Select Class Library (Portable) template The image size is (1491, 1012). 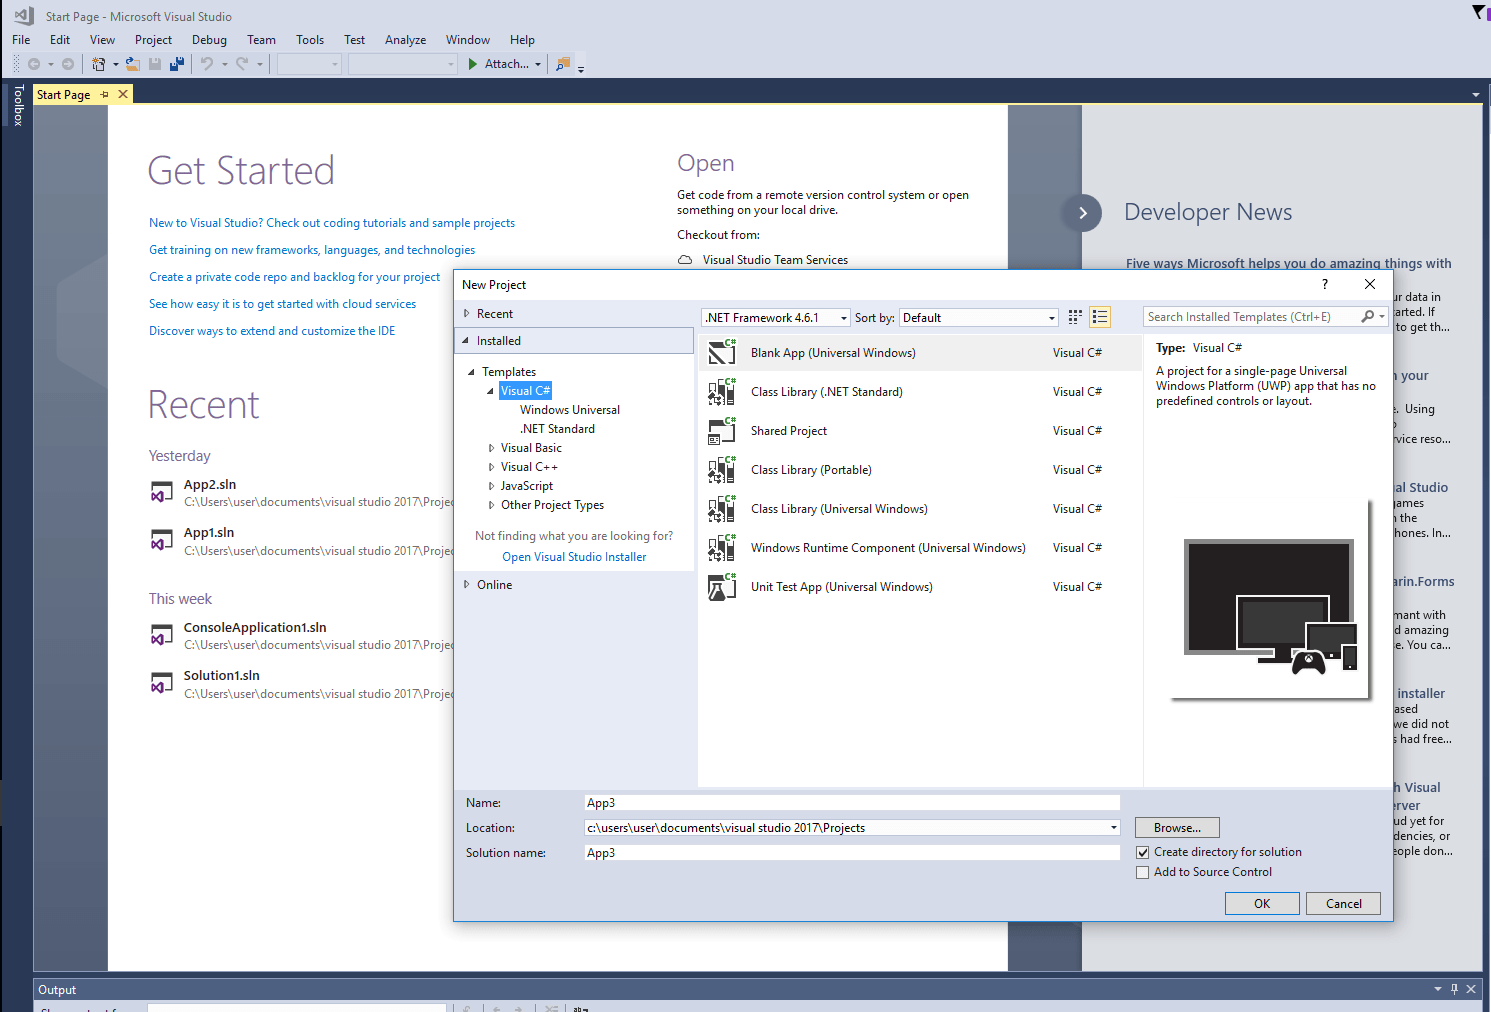click(x=920, y=470)
